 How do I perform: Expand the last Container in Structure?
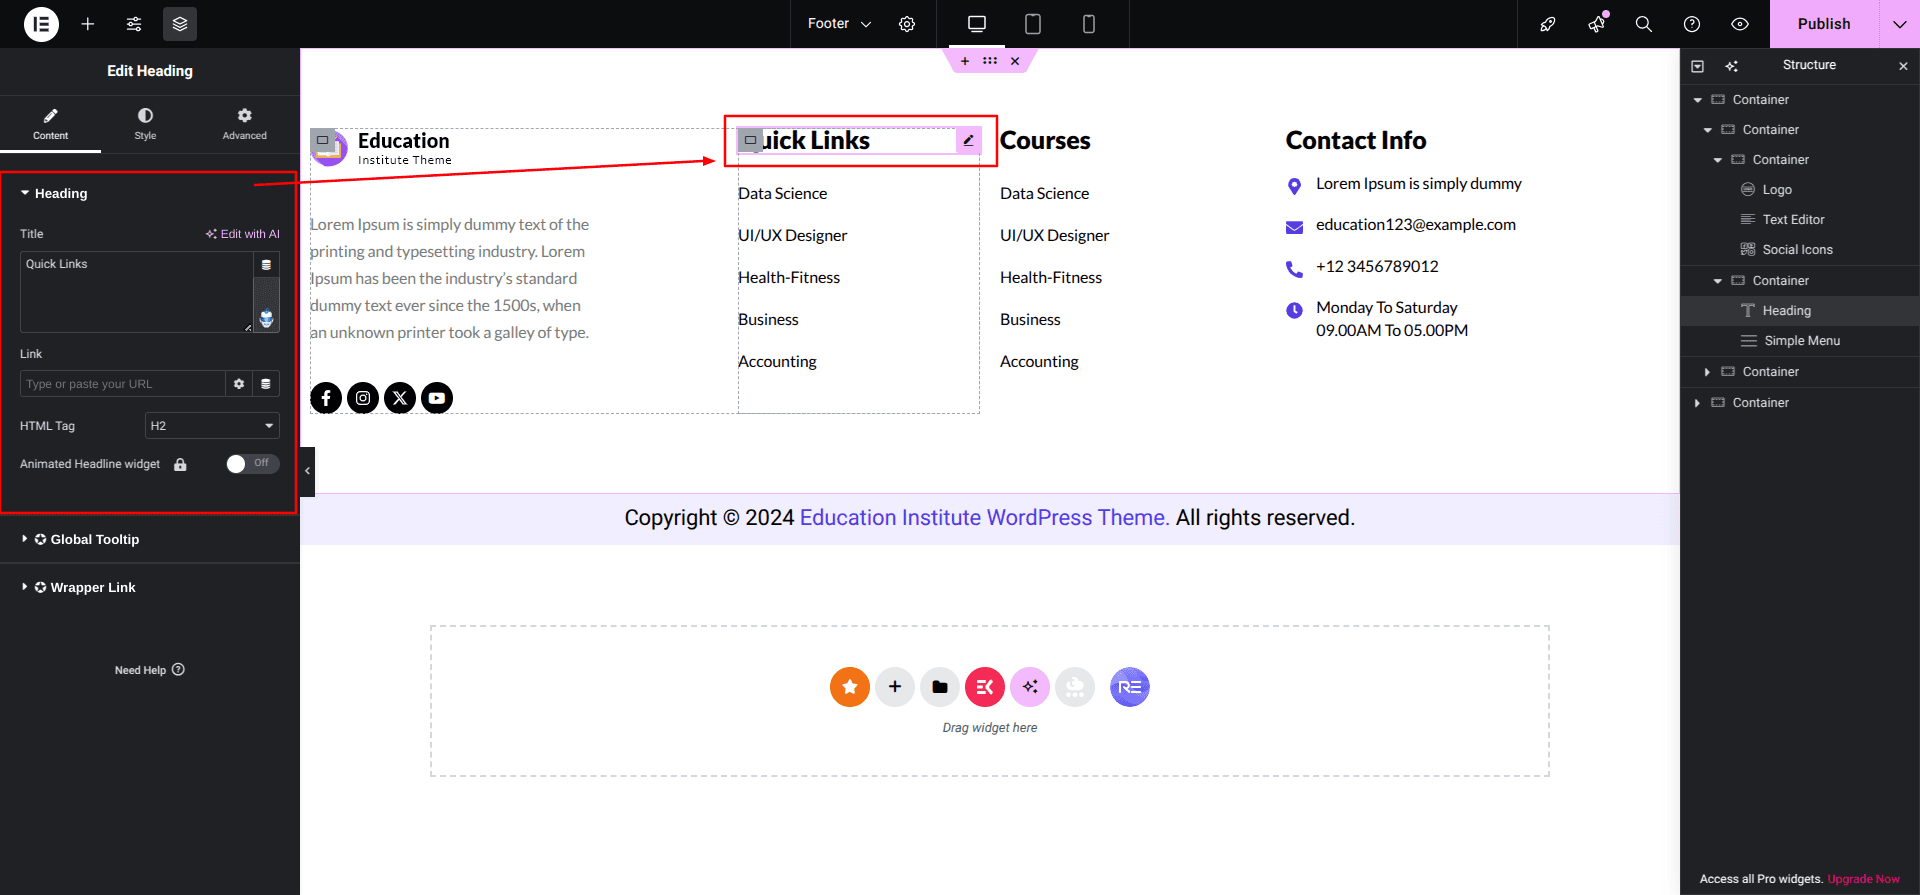tap(1698, 403)
